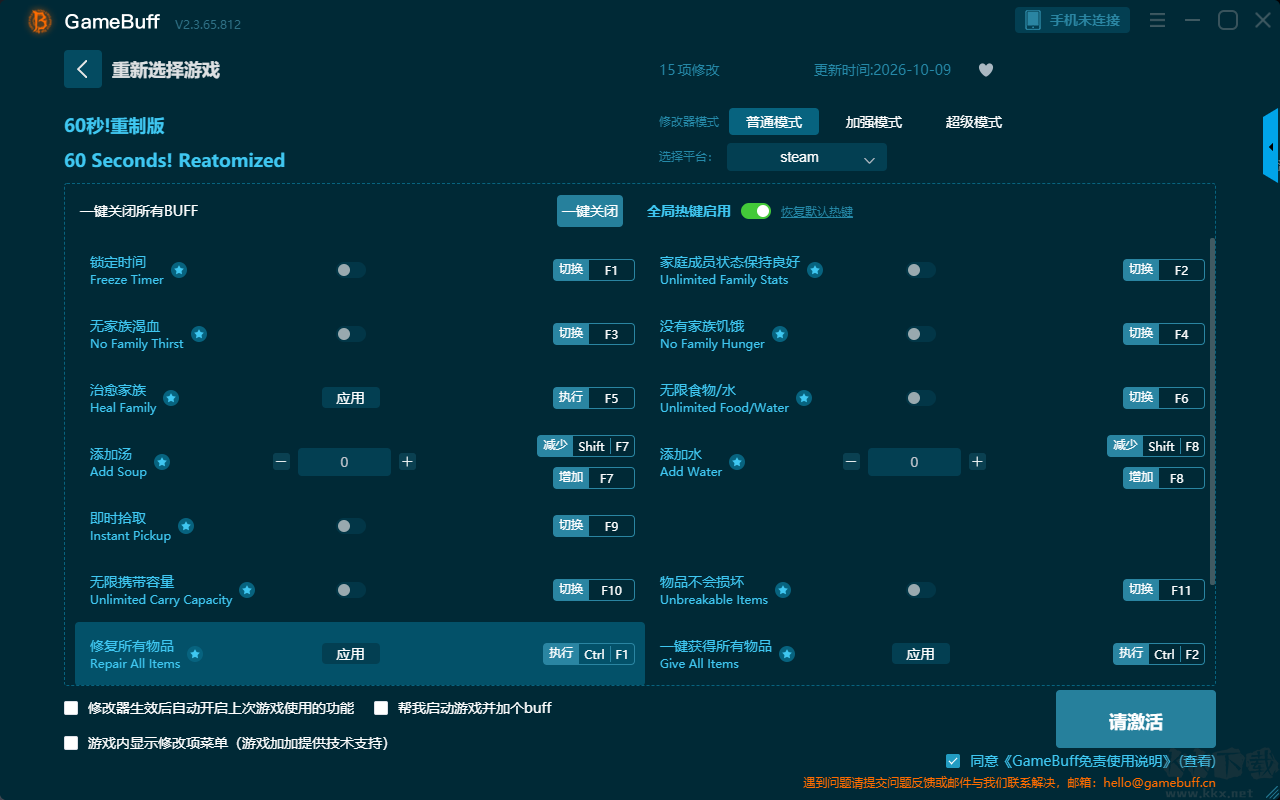The height and width of the screenshot is (800, 1280).
Task: Open the hamburger menu icon in title bar
Action: tap(1157, 20)
